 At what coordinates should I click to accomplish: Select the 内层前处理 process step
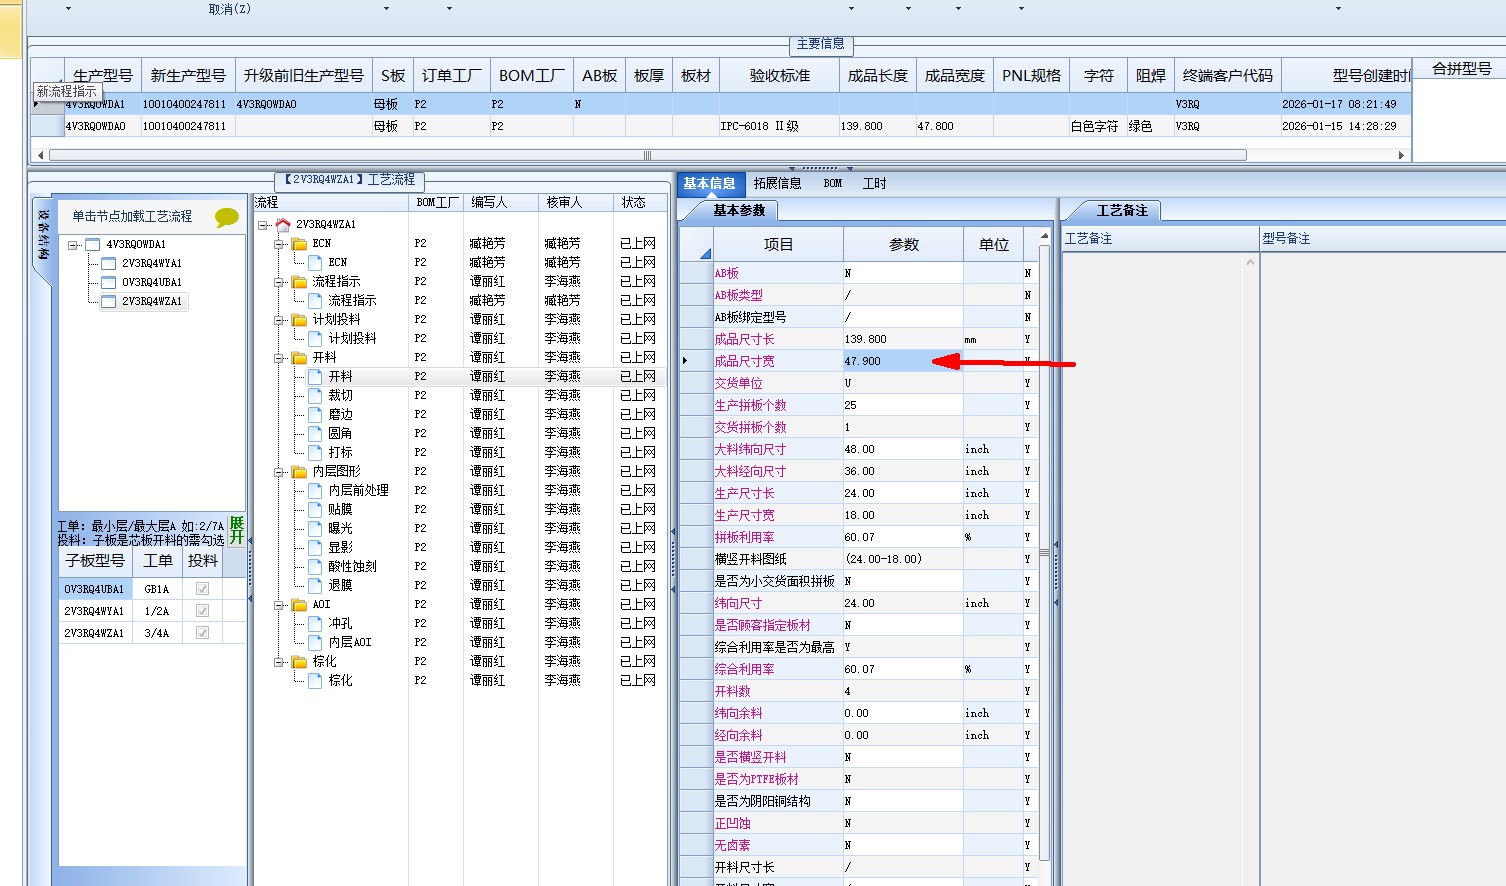pyautogui.click(x=358, y=491)
